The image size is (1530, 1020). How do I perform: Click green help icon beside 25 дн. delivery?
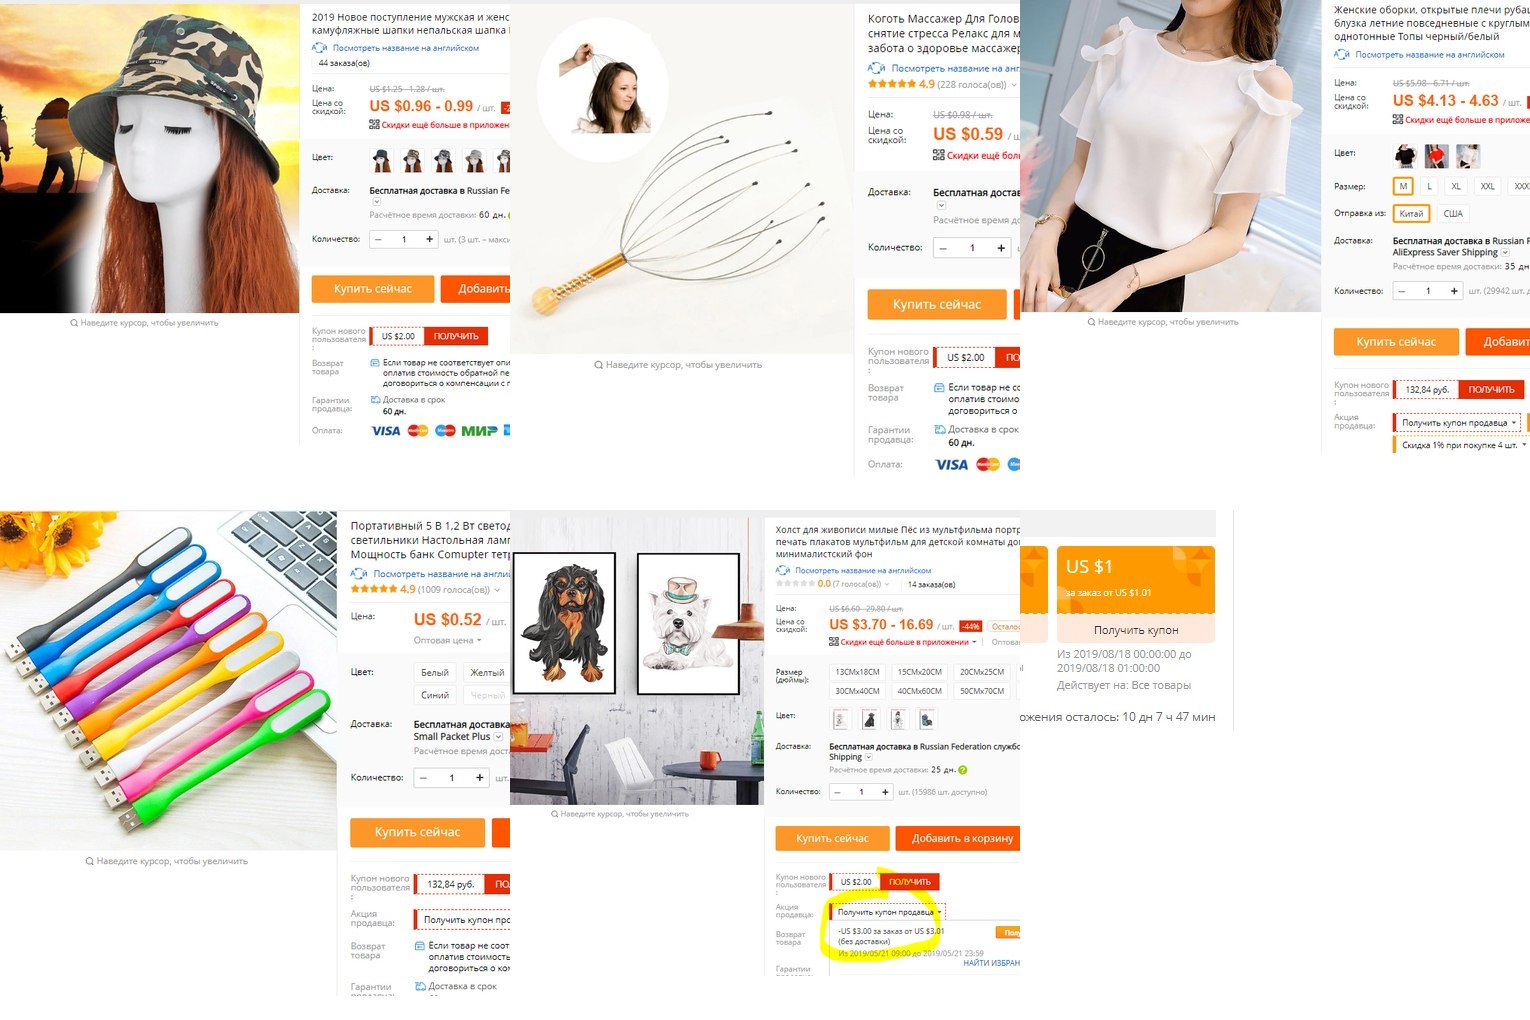[x=963, y=770]
